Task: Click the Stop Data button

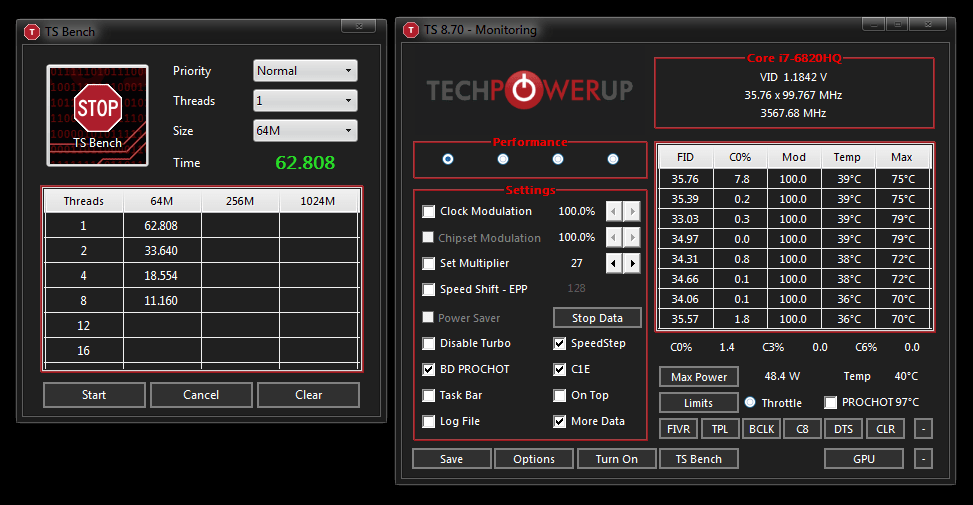Action: (597, 318)
